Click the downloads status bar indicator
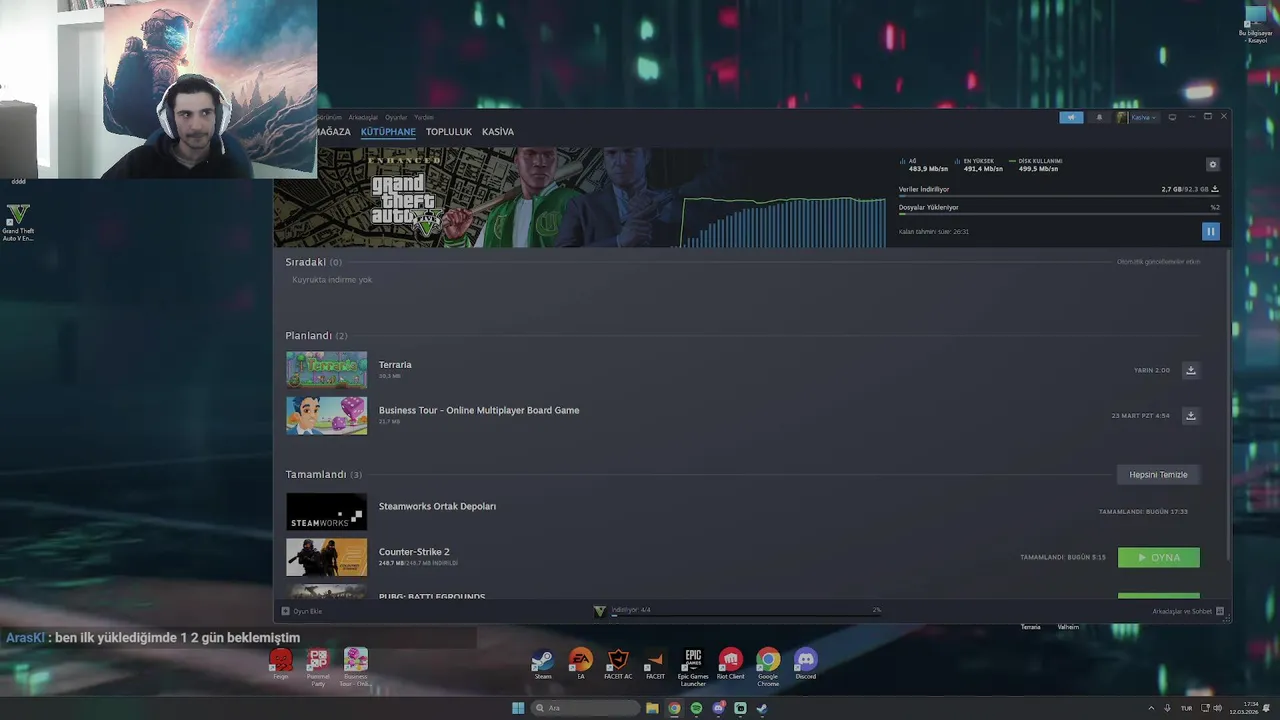Image resolution: width=1280 pixels, height=720 pixels. click(x=737, y=610)
